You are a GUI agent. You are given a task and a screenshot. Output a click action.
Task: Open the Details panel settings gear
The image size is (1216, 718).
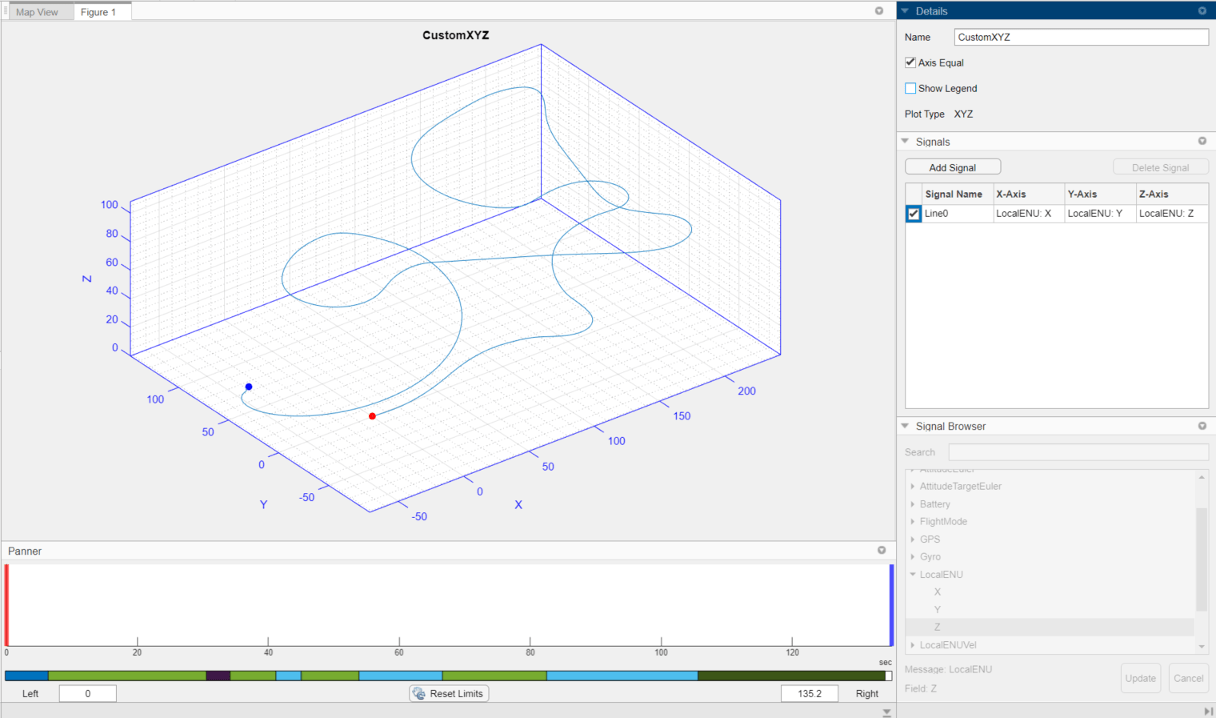coord(1202,10)
